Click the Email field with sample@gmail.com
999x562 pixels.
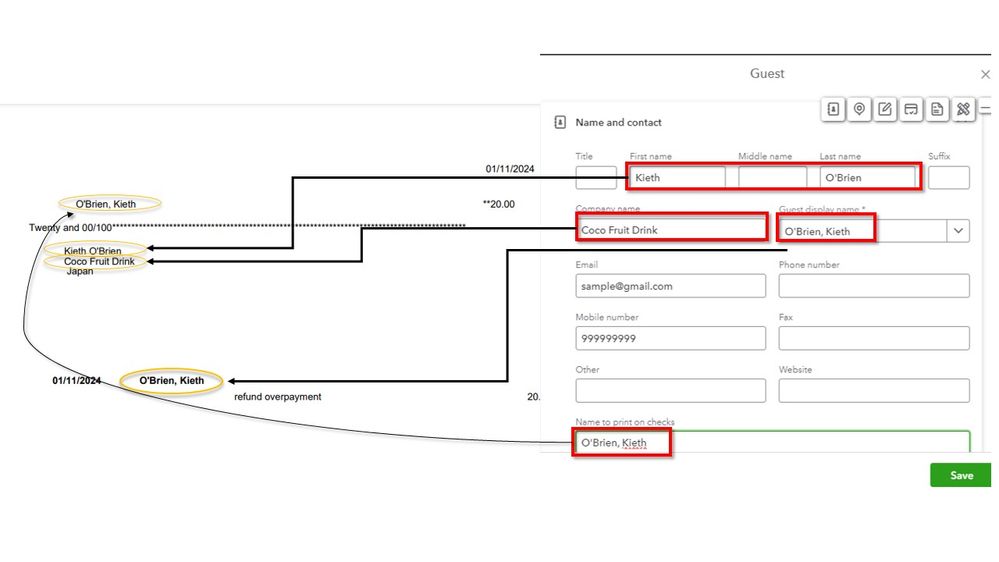tap(670, 286)
